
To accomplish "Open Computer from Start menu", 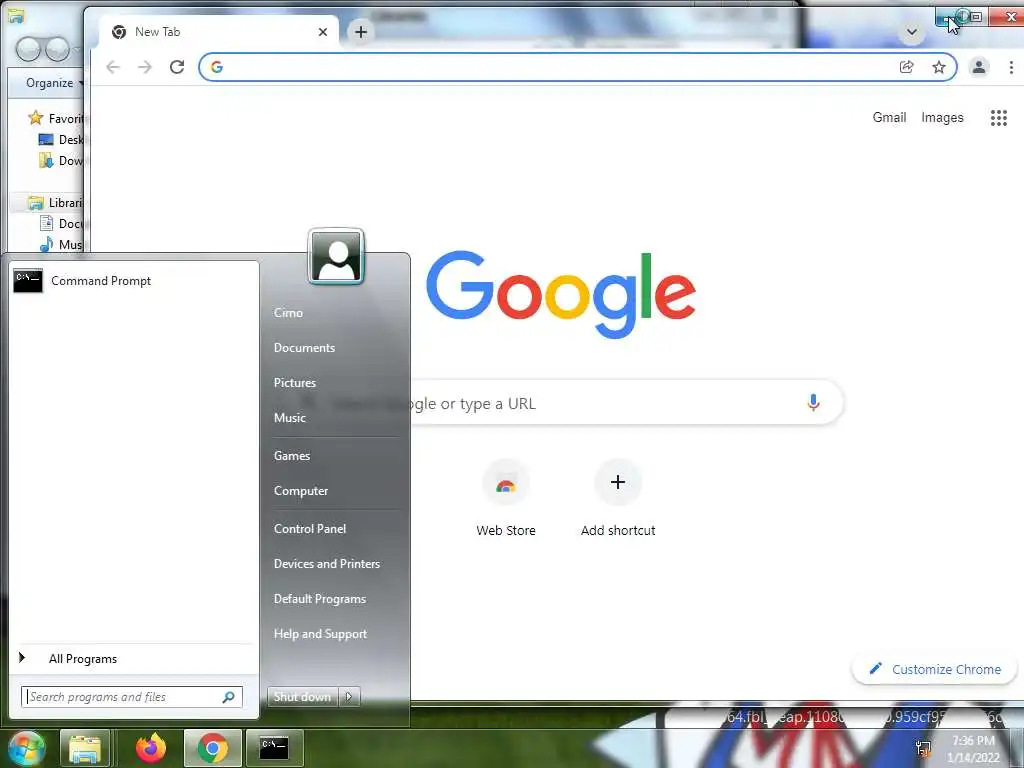I will (301, 491).
